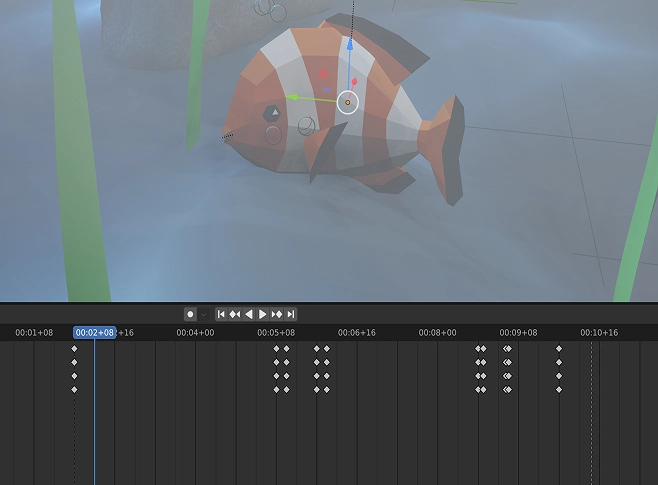
Task: Jump to the previous keyframe
Action: (235, 314)
